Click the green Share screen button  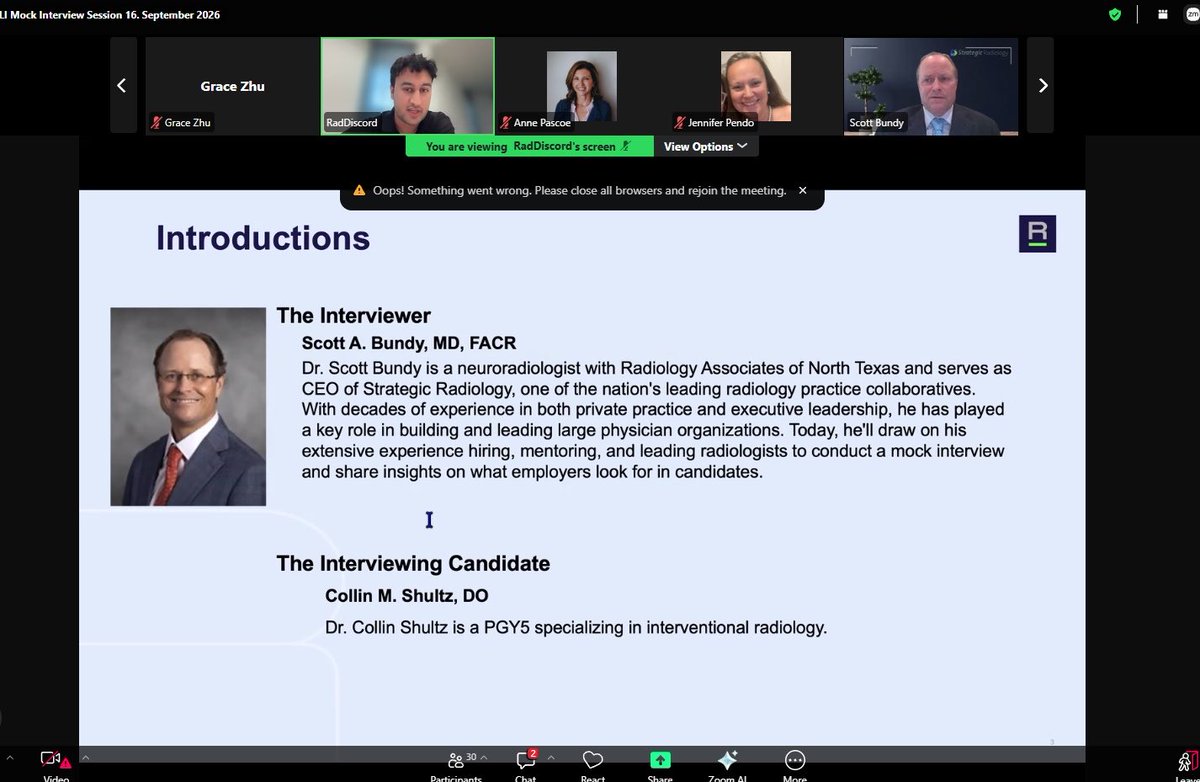[x=660, y=765]
